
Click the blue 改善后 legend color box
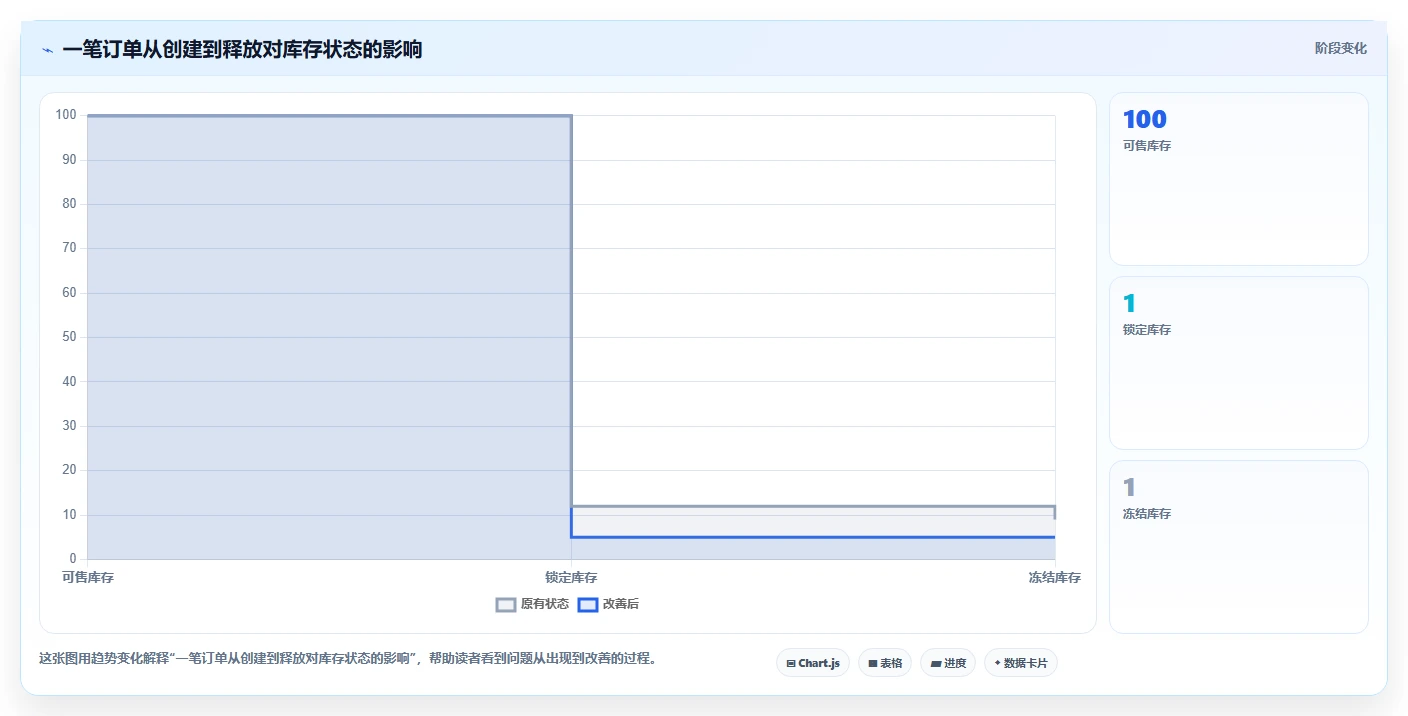(588, 604)
